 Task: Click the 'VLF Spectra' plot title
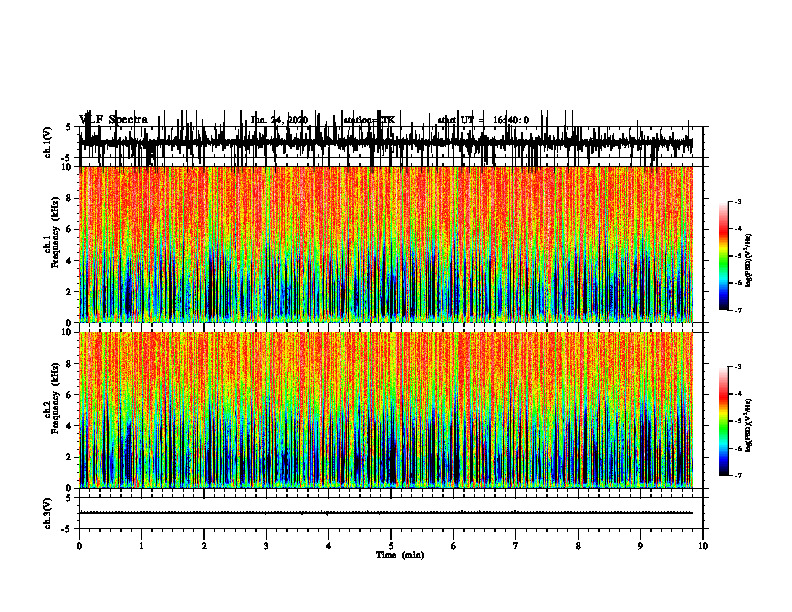114,120
